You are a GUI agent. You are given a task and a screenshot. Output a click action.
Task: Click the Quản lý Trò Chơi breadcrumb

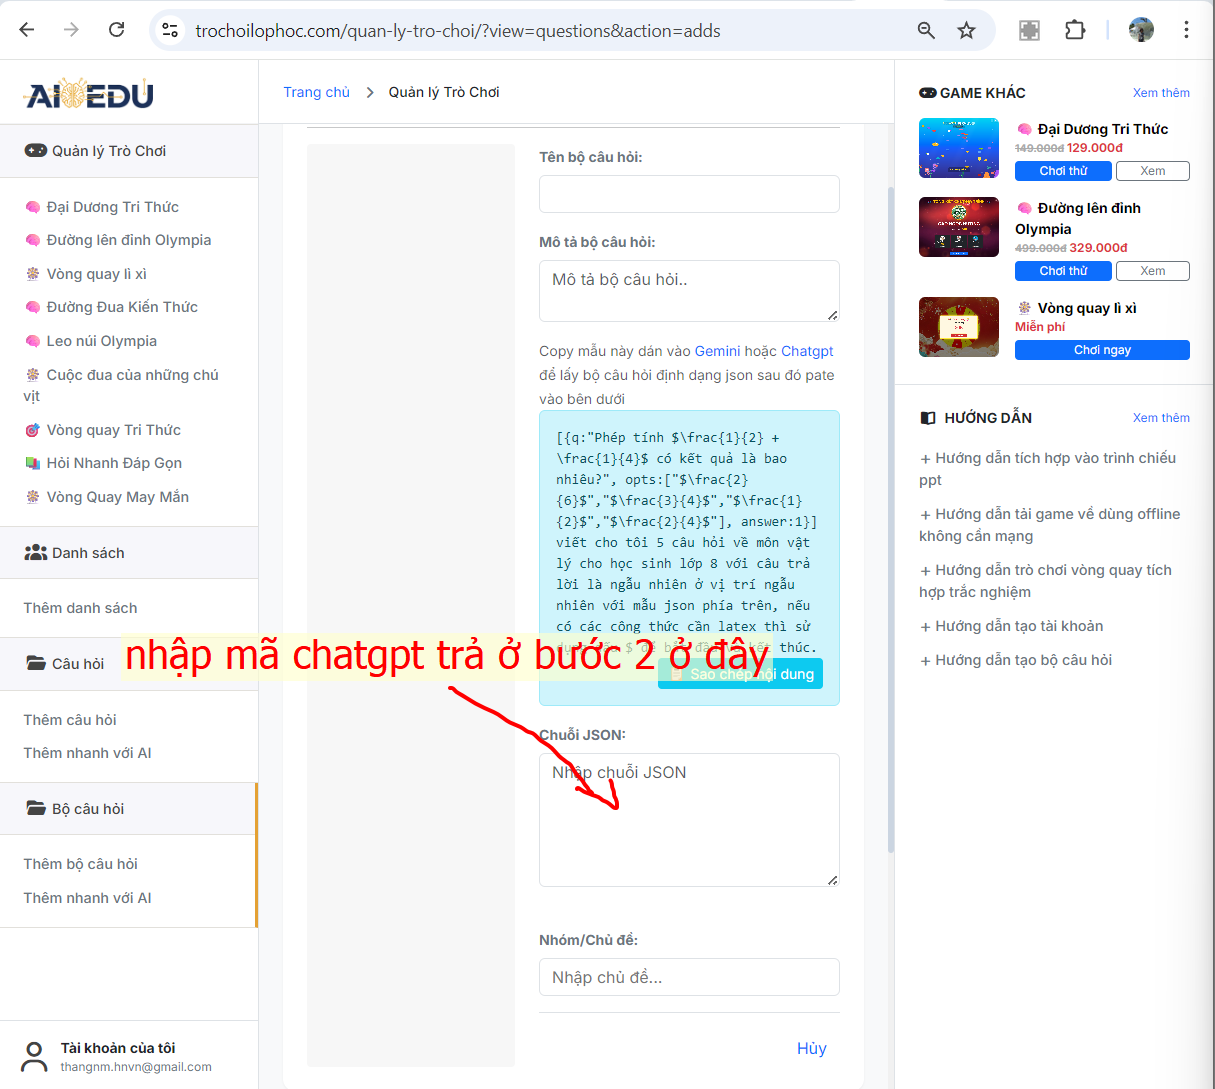(444, 91)
